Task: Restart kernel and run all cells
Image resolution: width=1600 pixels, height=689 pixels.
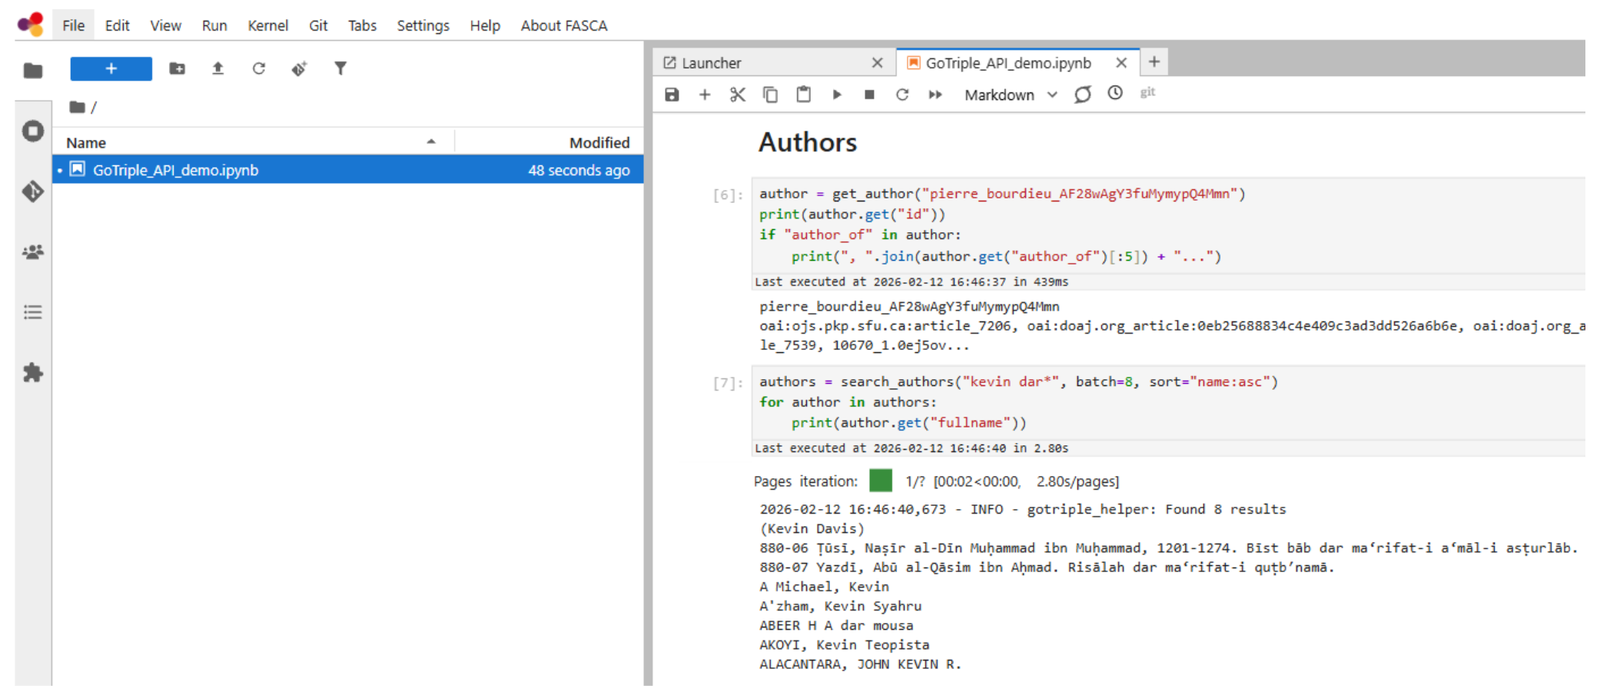Action: click(935, 94)
